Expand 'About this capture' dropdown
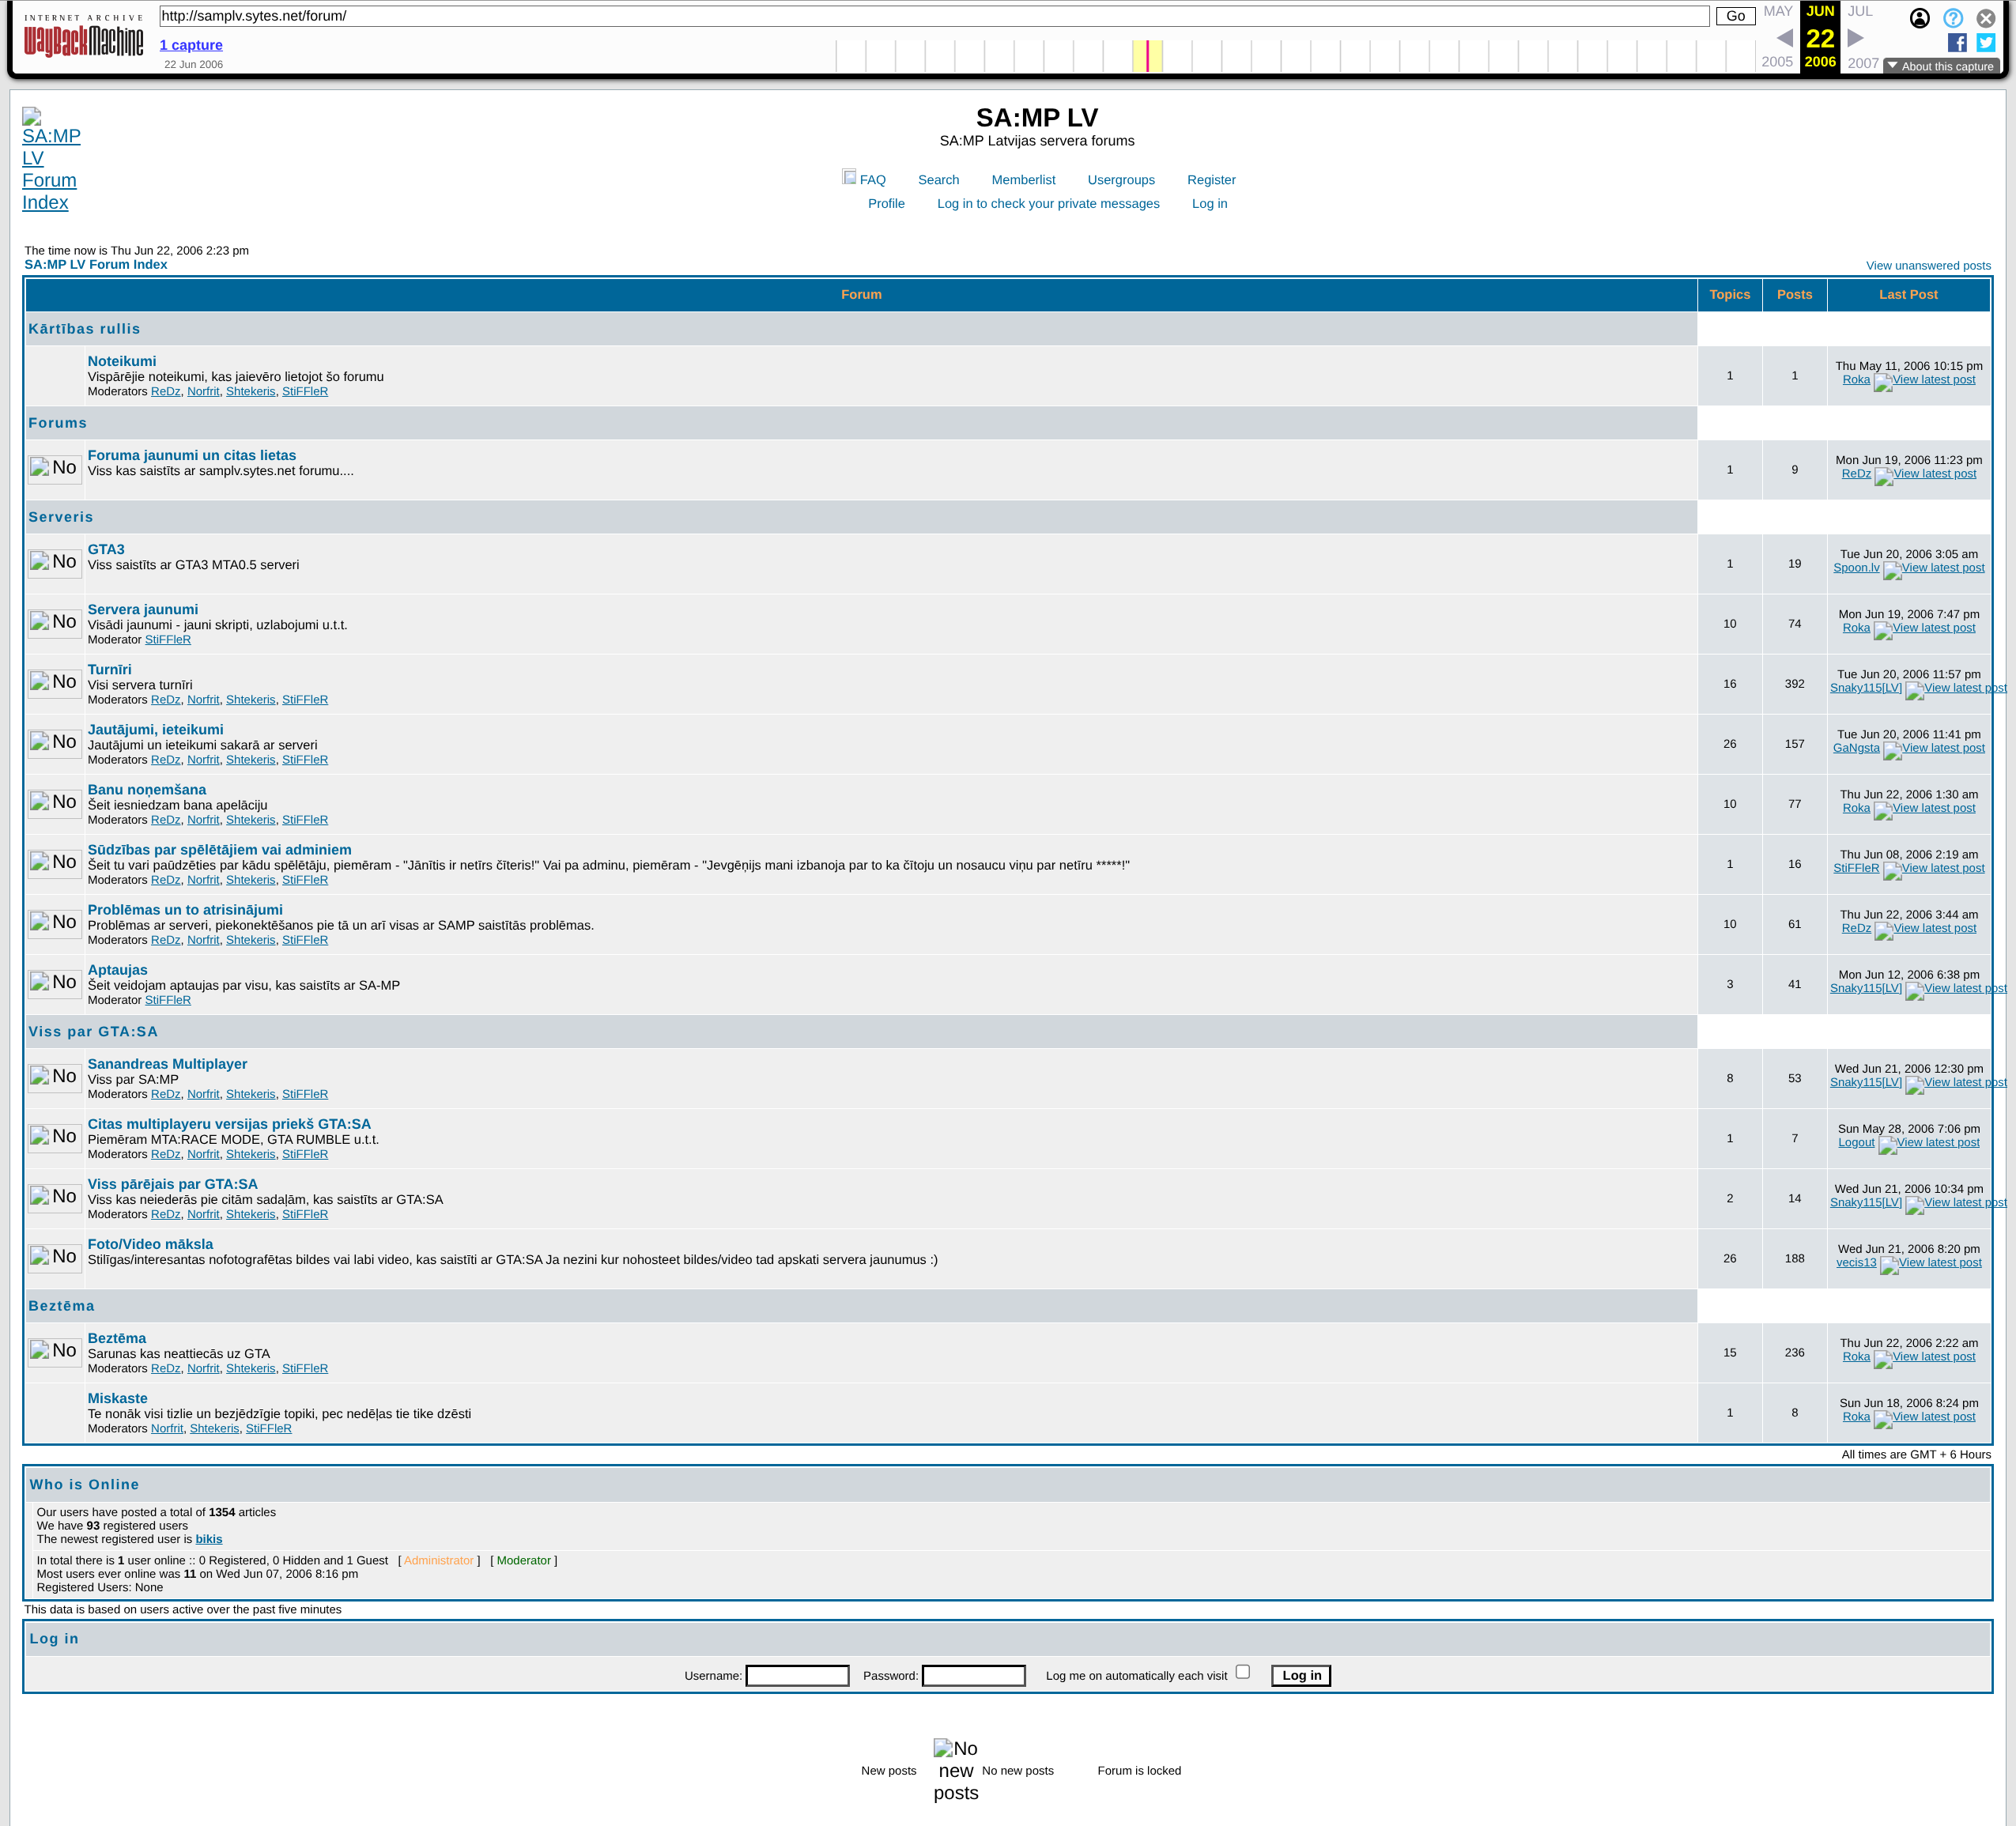The width and height of the screenshot is (2016, 1826). [1941, 66]
